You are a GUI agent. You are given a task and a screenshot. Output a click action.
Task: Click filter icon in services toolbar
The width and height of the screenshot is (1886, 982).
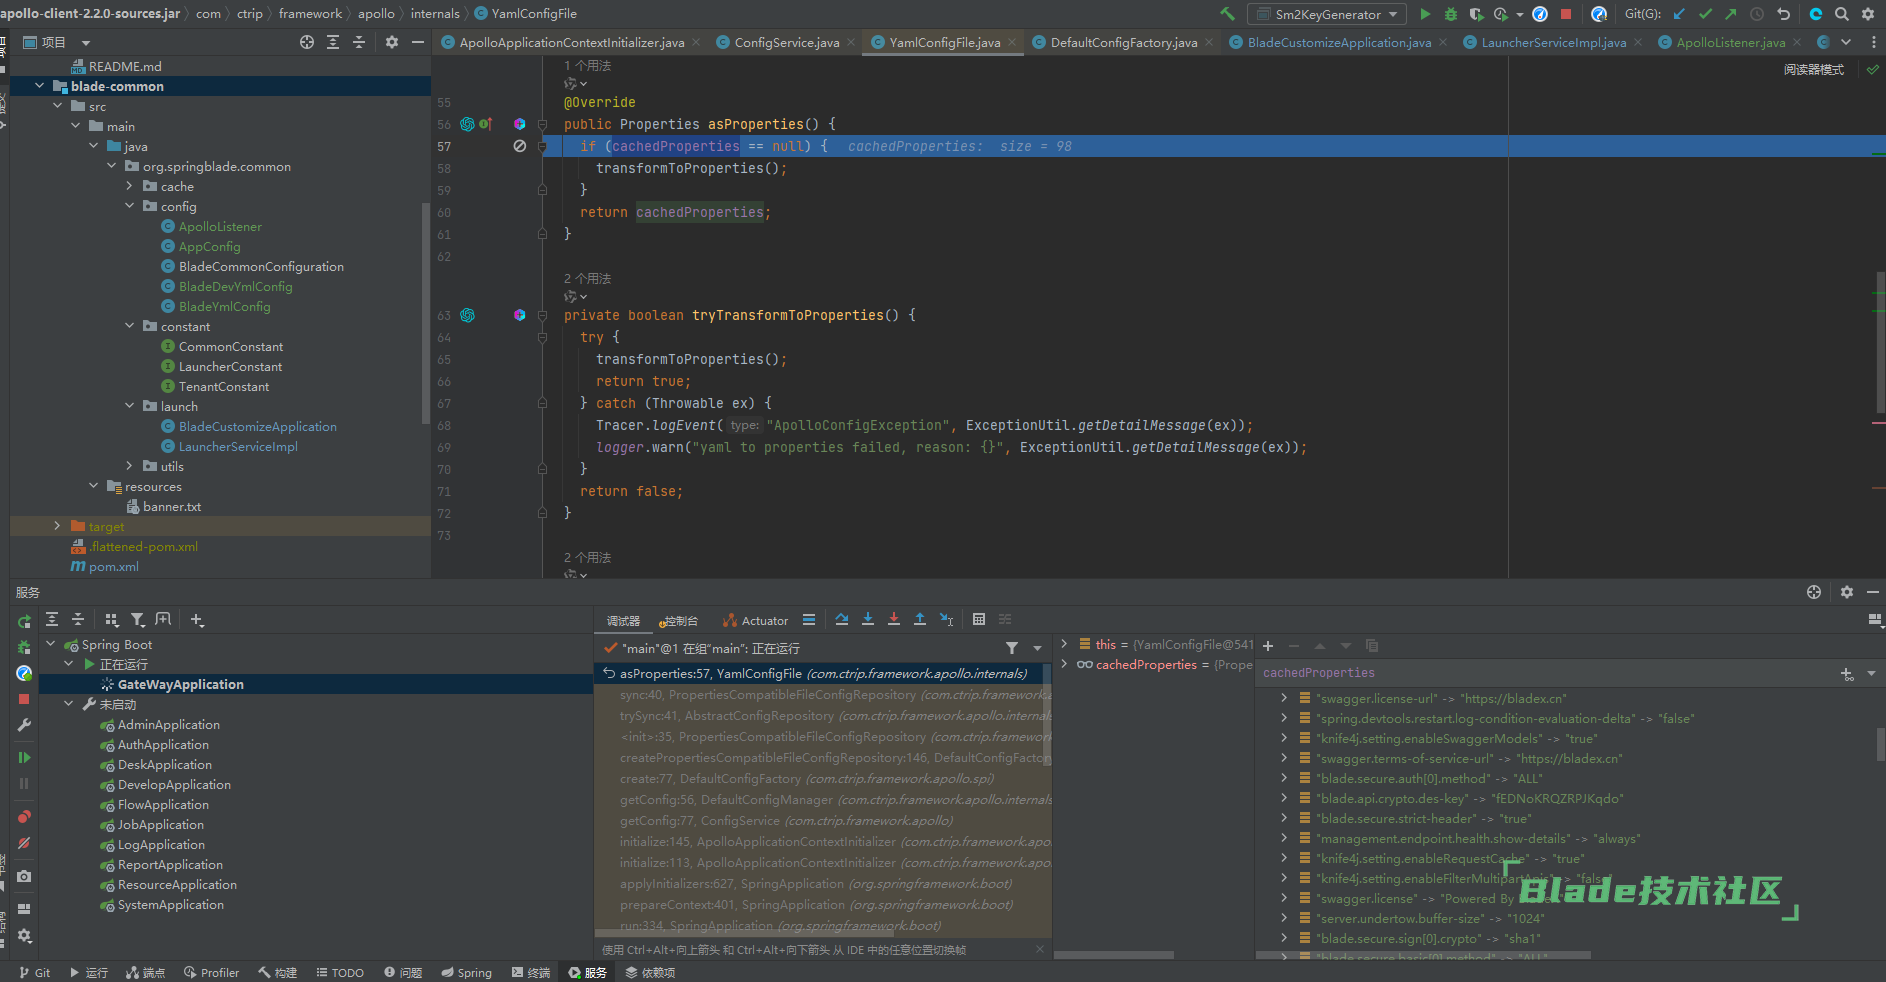click(138, 620)
